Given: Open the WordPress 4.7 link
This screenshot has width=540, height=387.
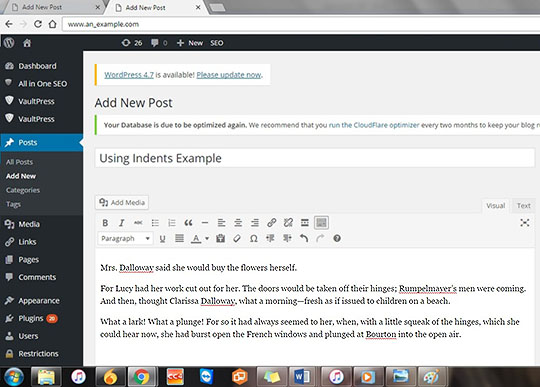Looking at the screenshot, I should click(129, 75).
